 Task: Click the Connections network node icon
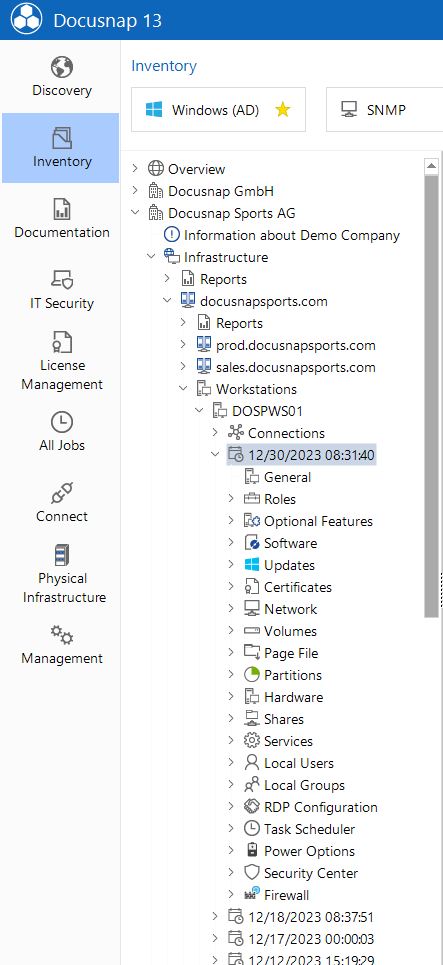click(236, 433)
